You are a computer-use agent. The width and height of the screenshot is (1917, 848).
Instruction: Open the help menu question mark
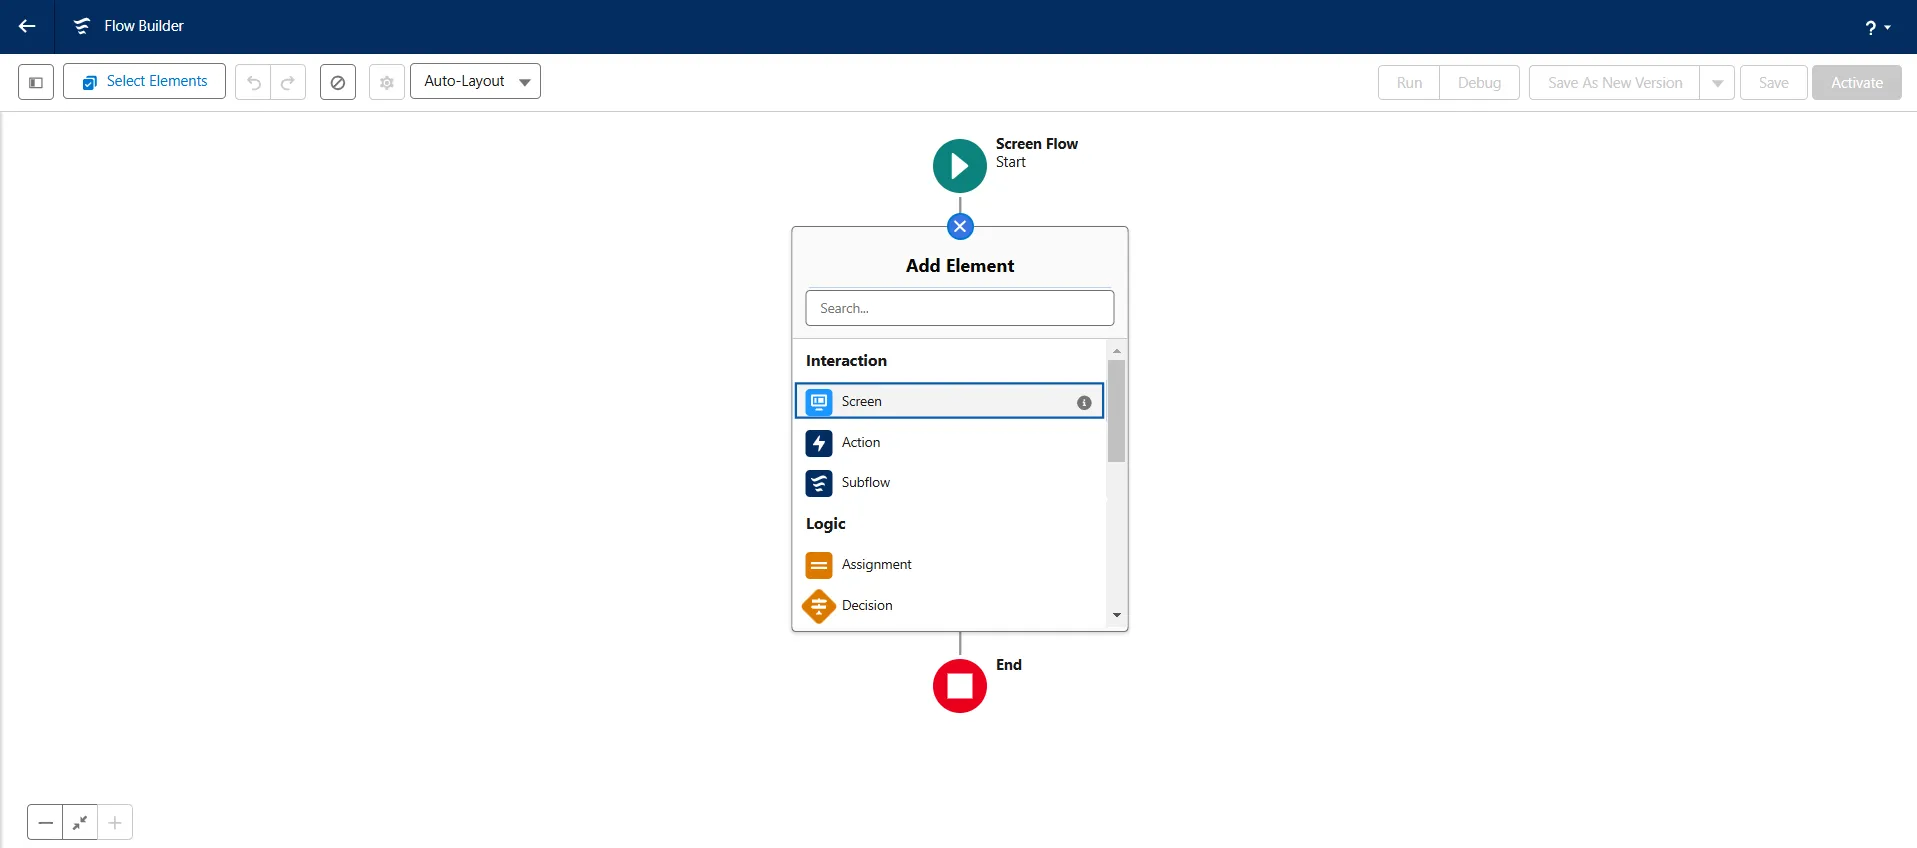point(1876,27)
